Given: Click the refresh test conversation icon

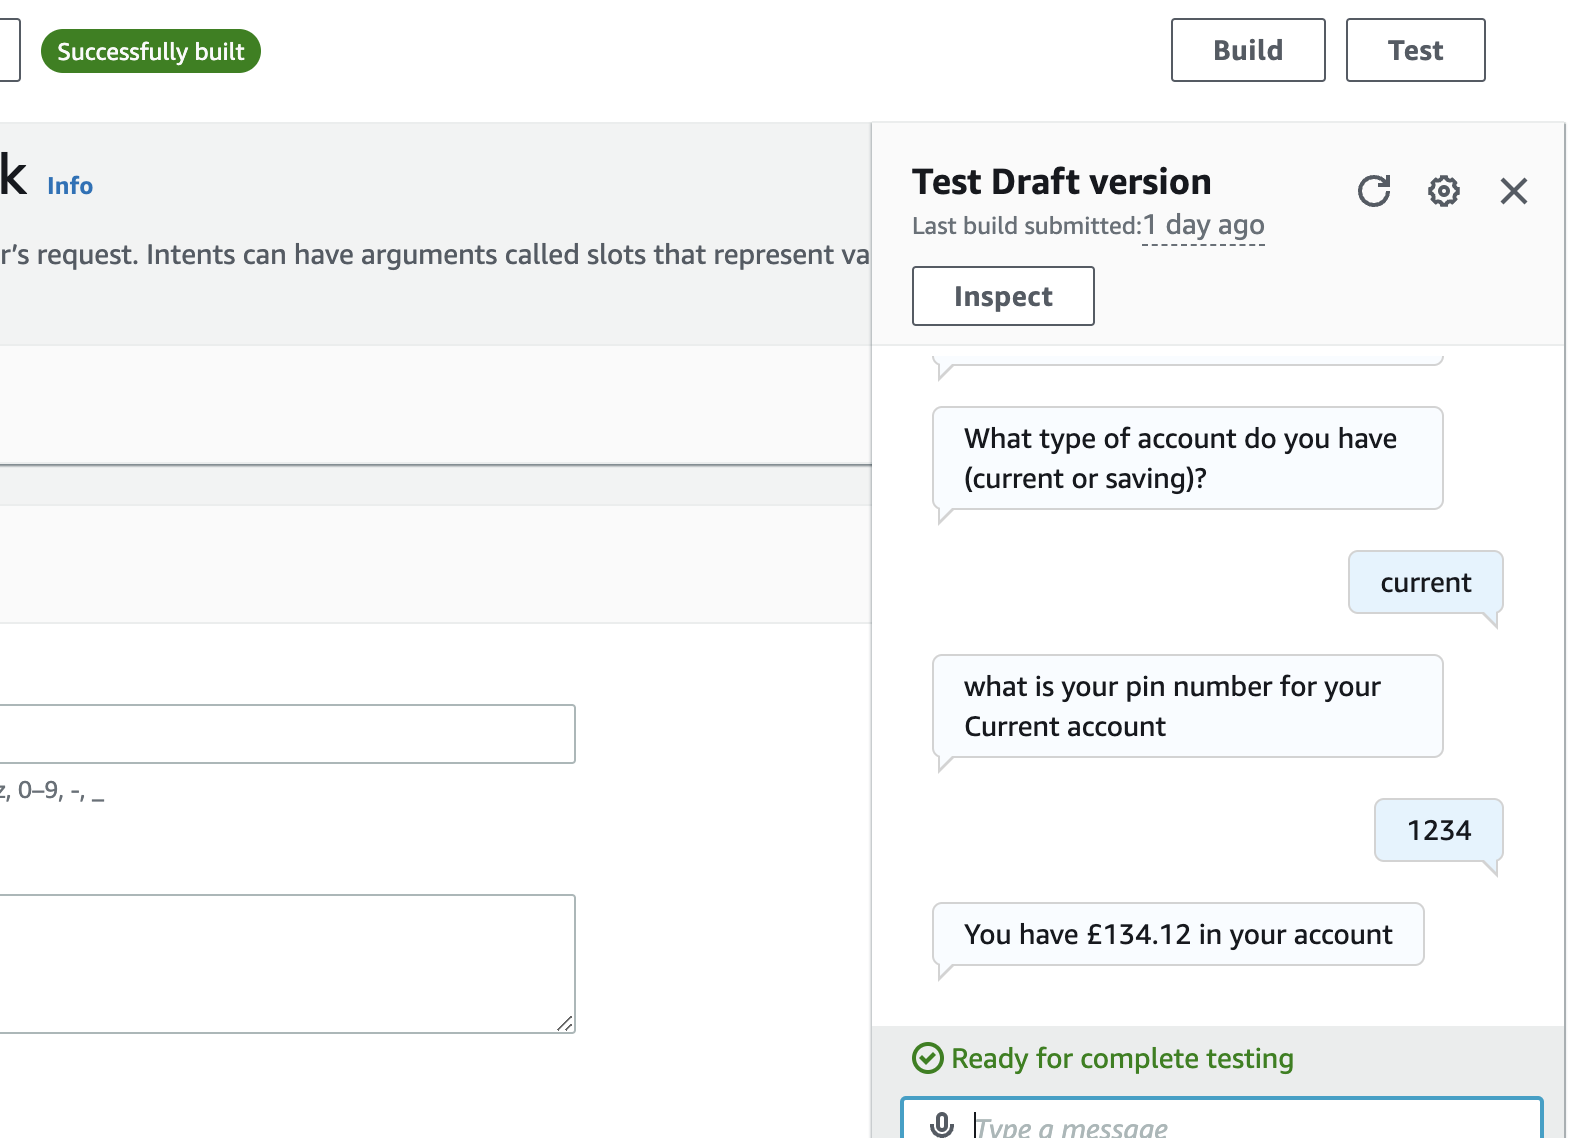Looking at the screenshot, I should coord(1374,191).
